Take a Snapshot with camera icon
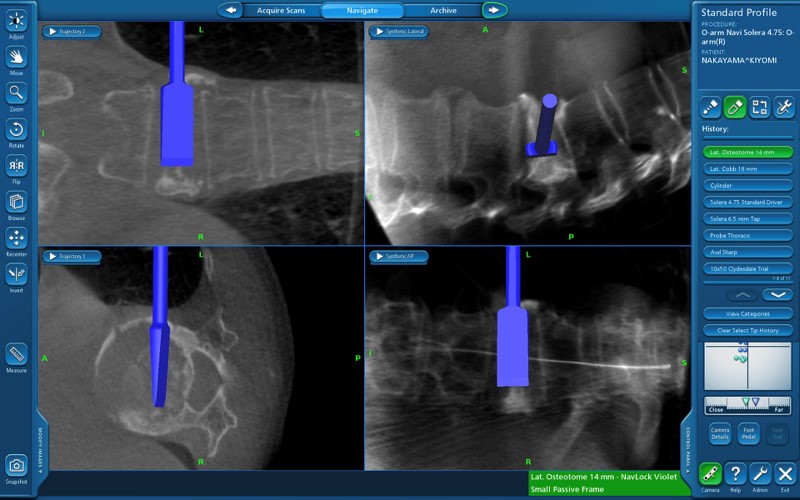The height and width of the screenshot is (500, 800). 16,466
